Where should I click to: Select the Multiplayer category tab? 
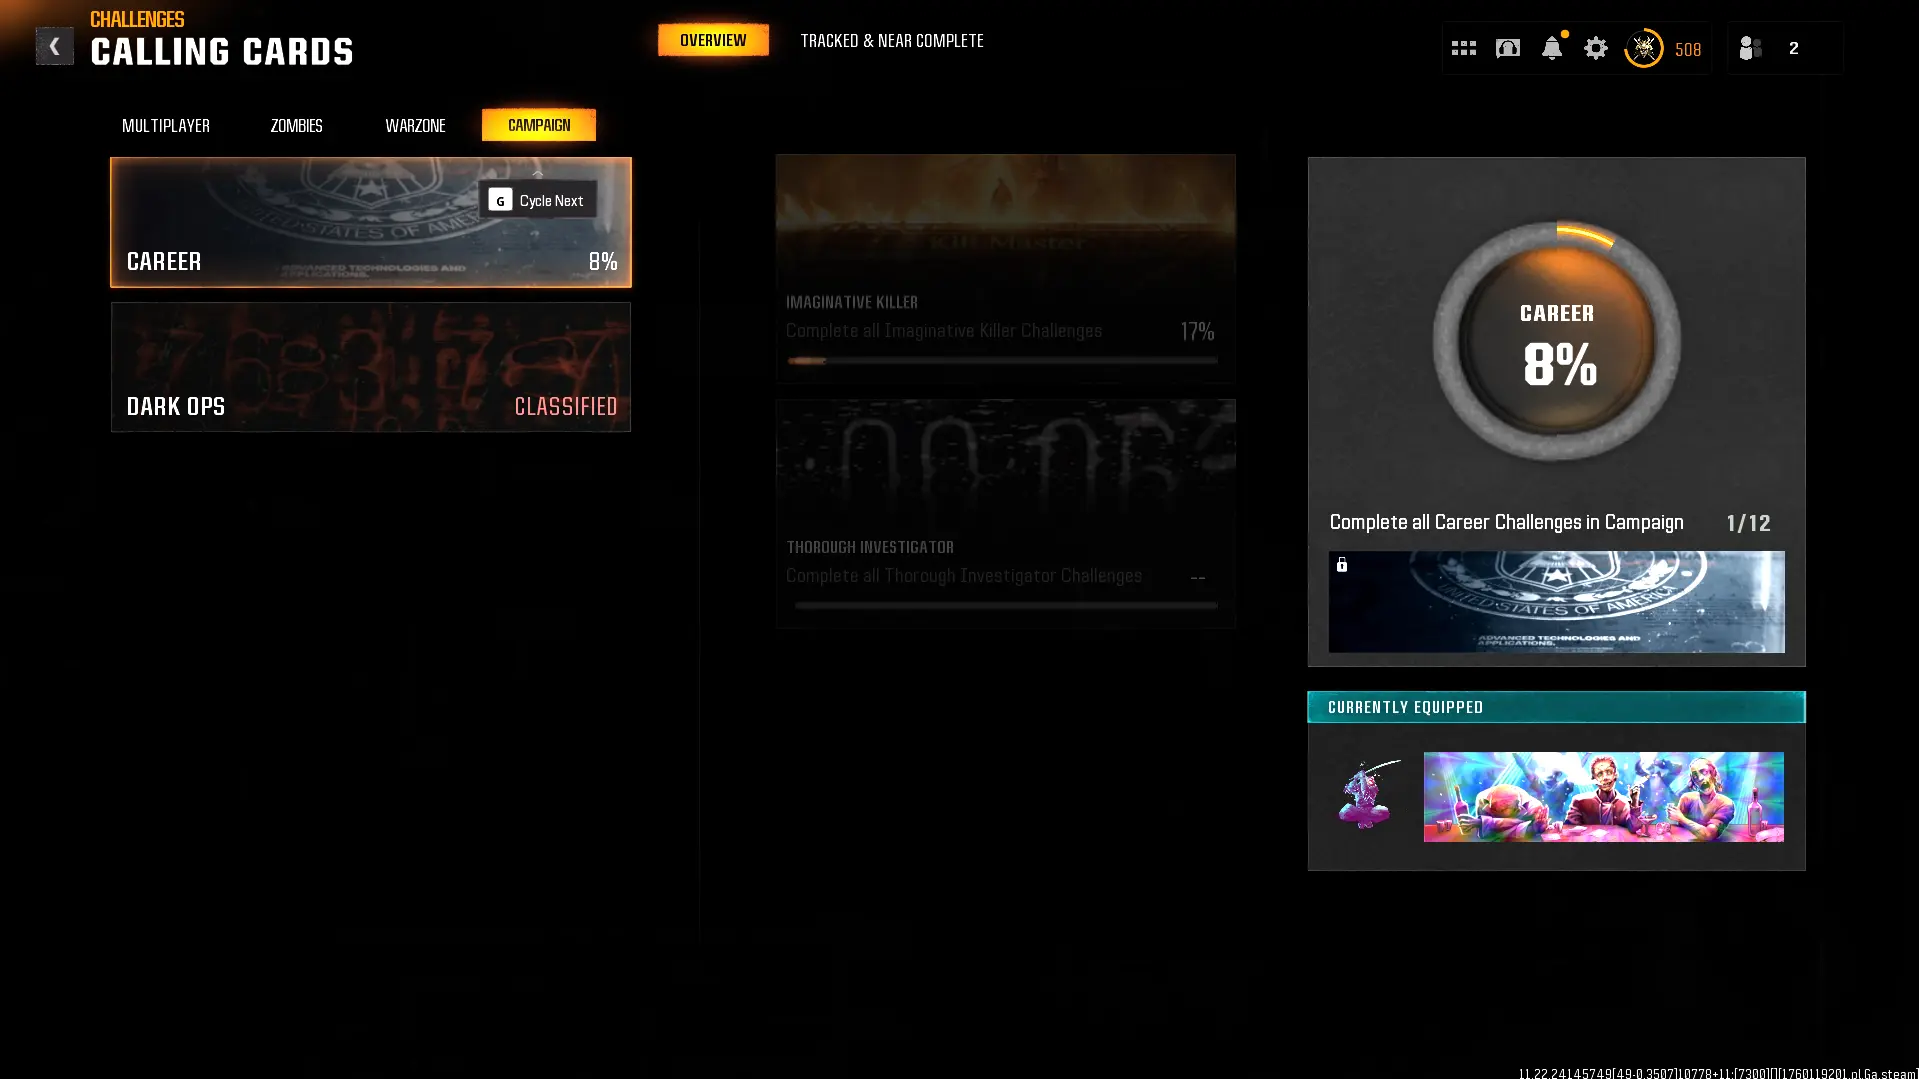(x=166, y=125)
